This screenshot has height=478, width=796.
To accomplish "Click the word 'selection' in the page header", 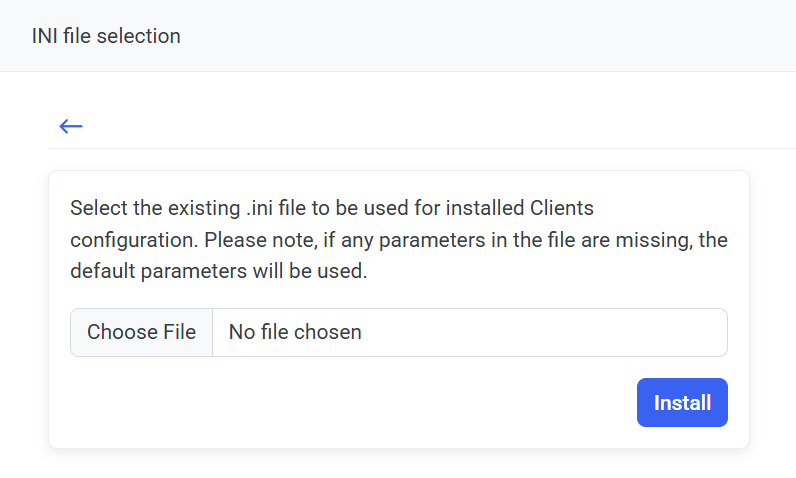I will pyautogui.click(x=143, y=36).
